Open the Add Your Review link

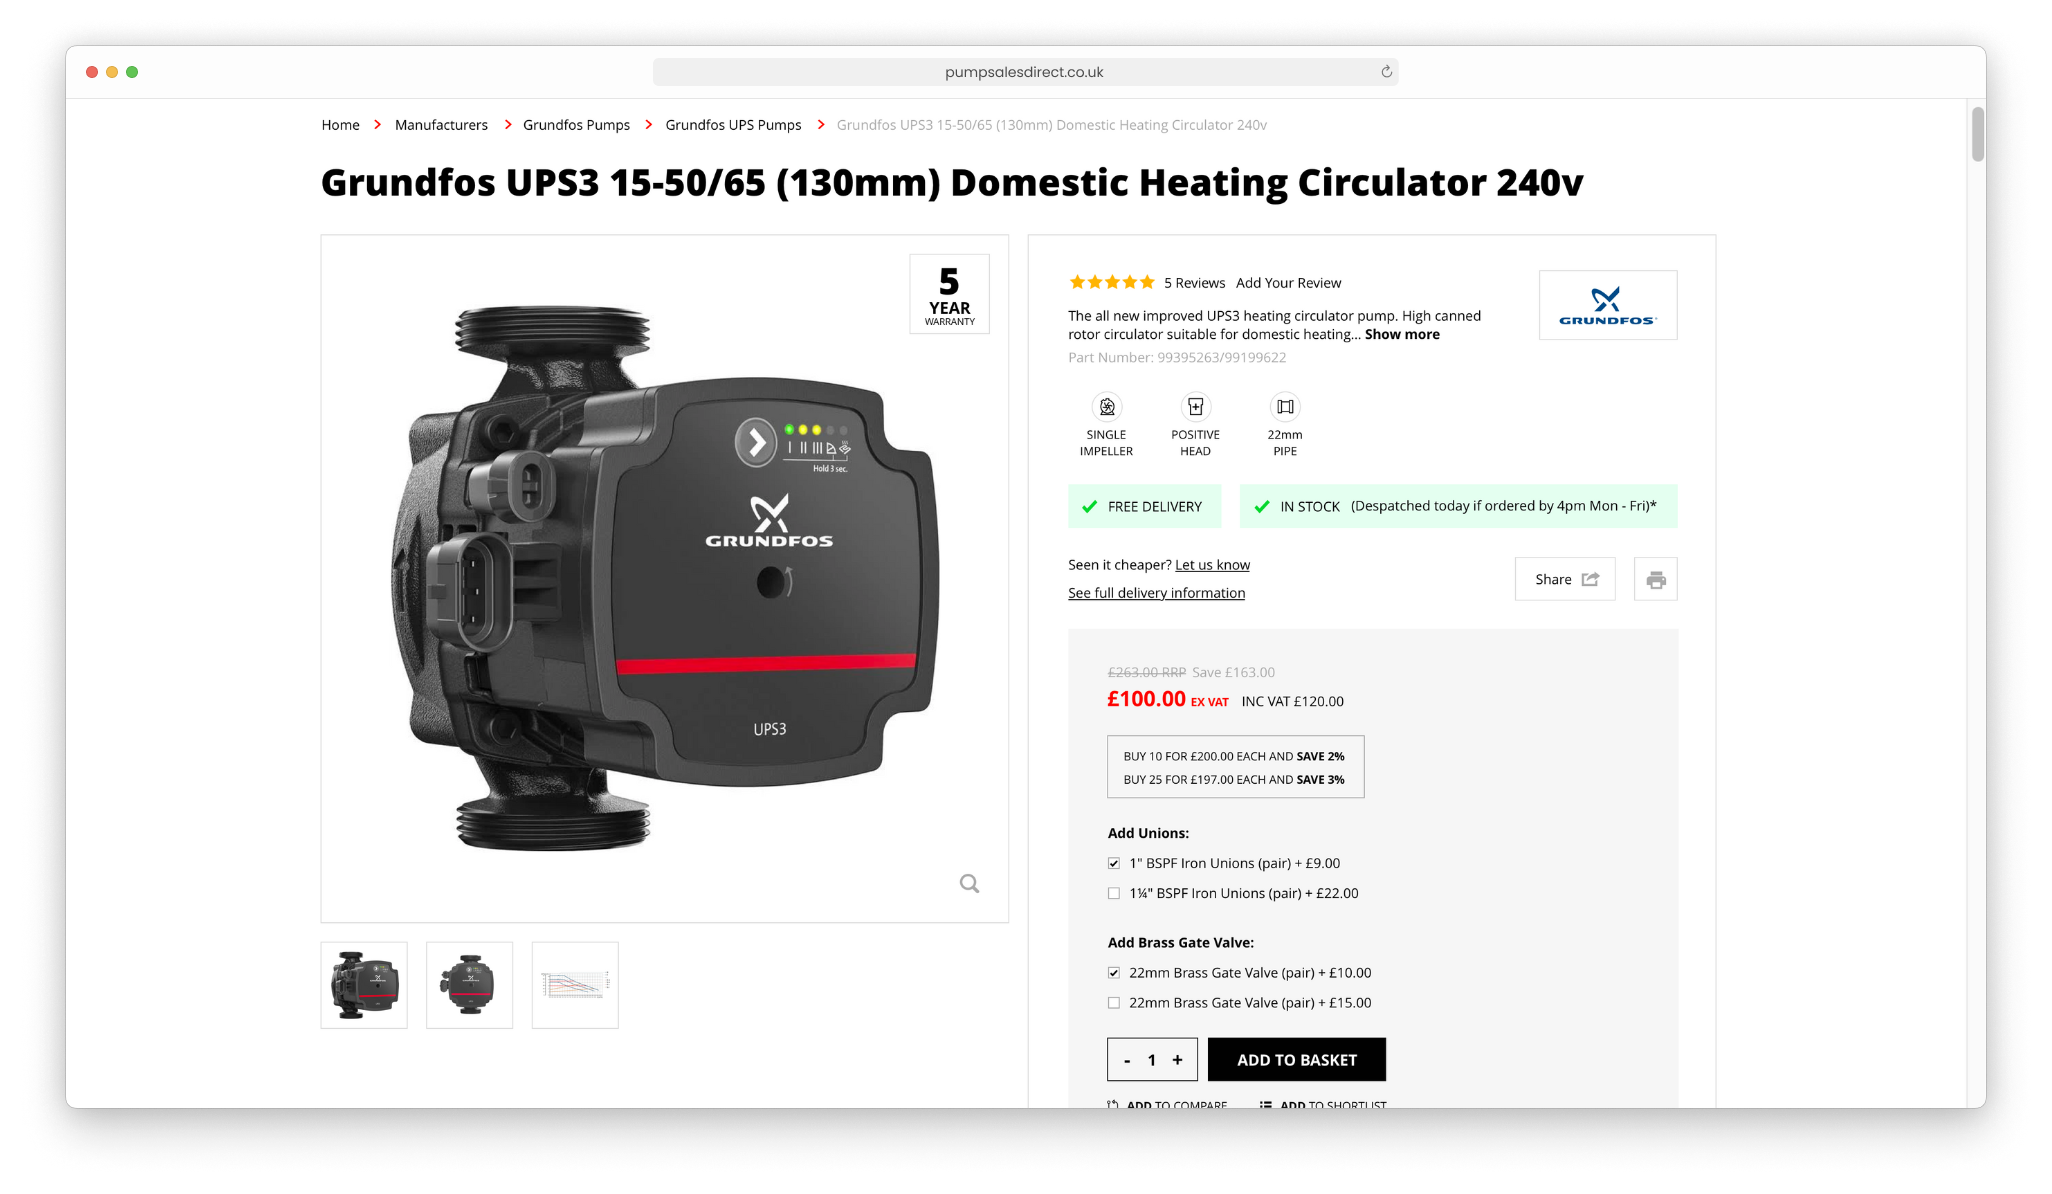(x=1287, y=283)
